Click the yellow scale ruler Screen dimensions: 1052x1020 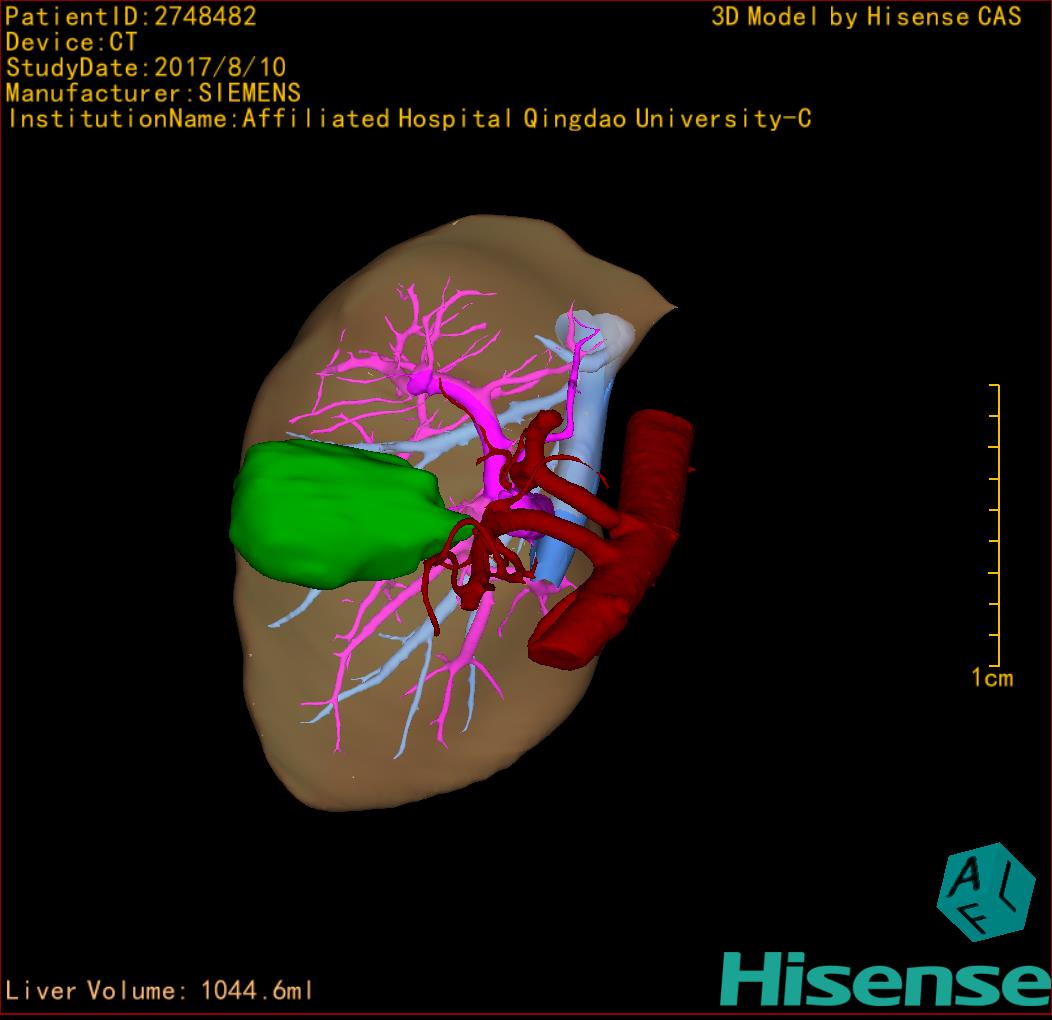click(x=995, y=525)
